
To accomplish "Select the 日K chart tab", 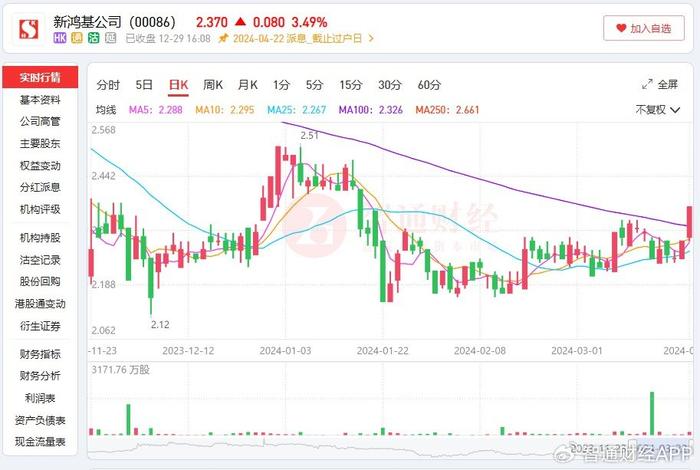I will tap(179, 85).
